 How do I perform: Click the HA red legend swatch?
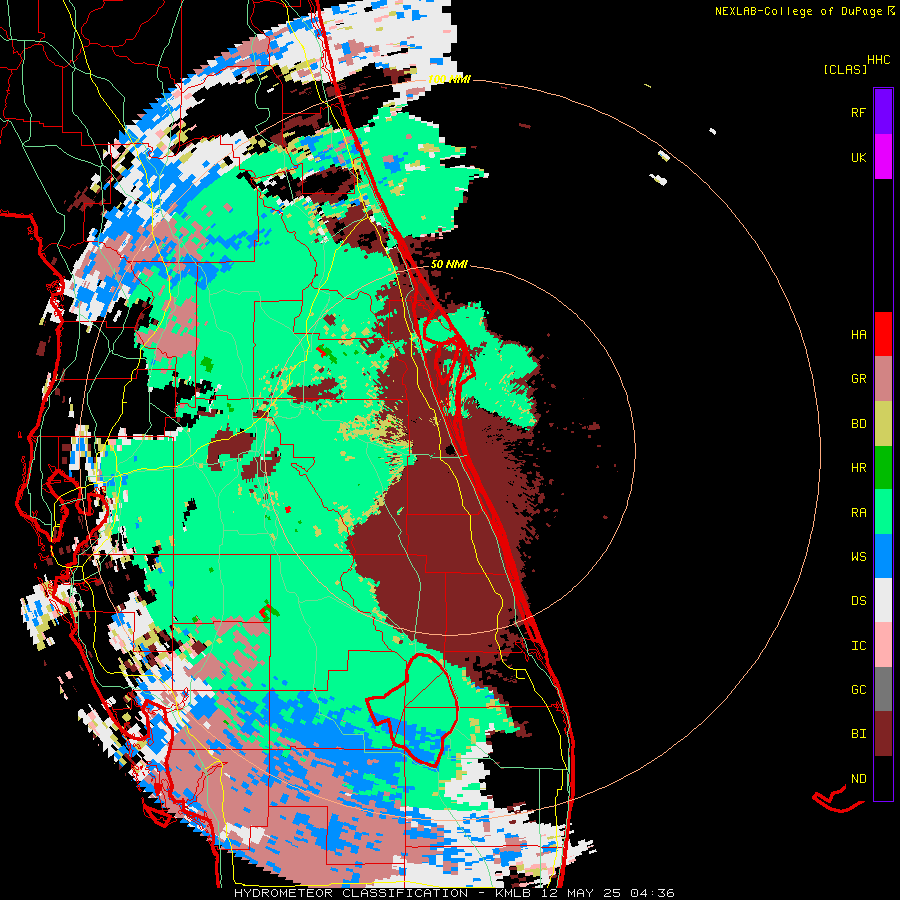883,334
